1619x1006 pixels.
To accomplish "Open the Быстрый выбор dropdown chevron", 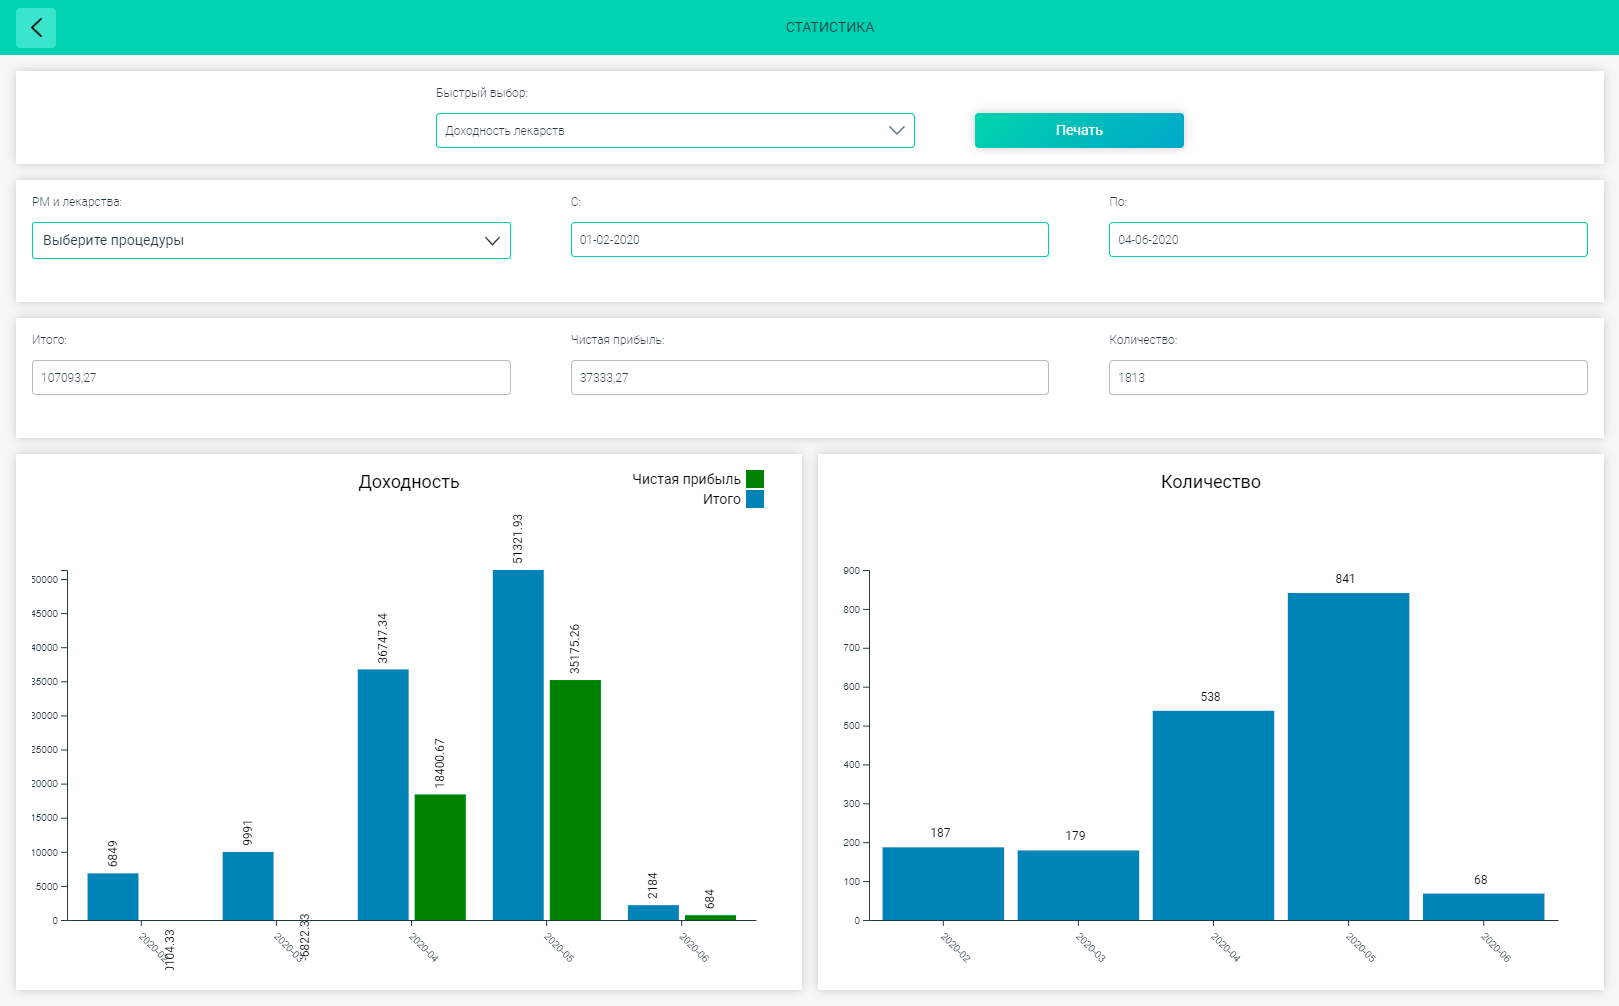I will [x=896, y=131].
